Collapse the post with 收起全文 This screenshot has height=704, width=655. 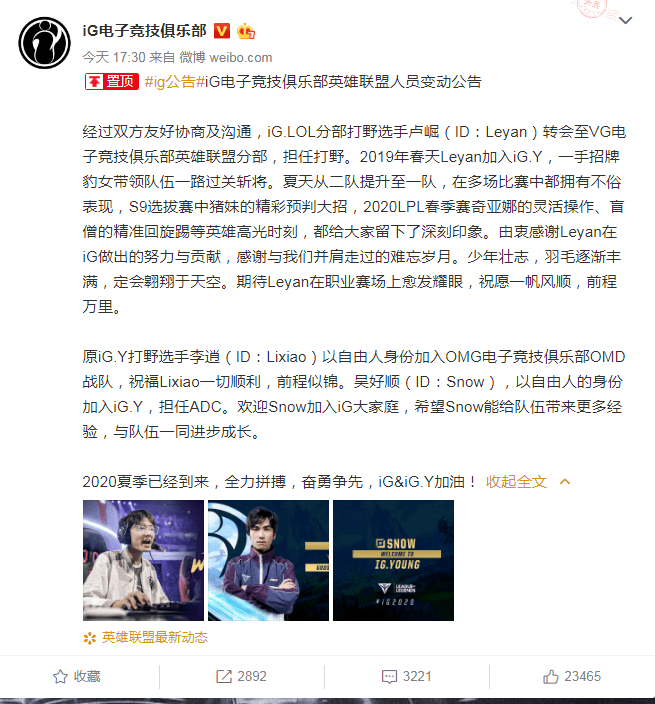click(516, 482)
